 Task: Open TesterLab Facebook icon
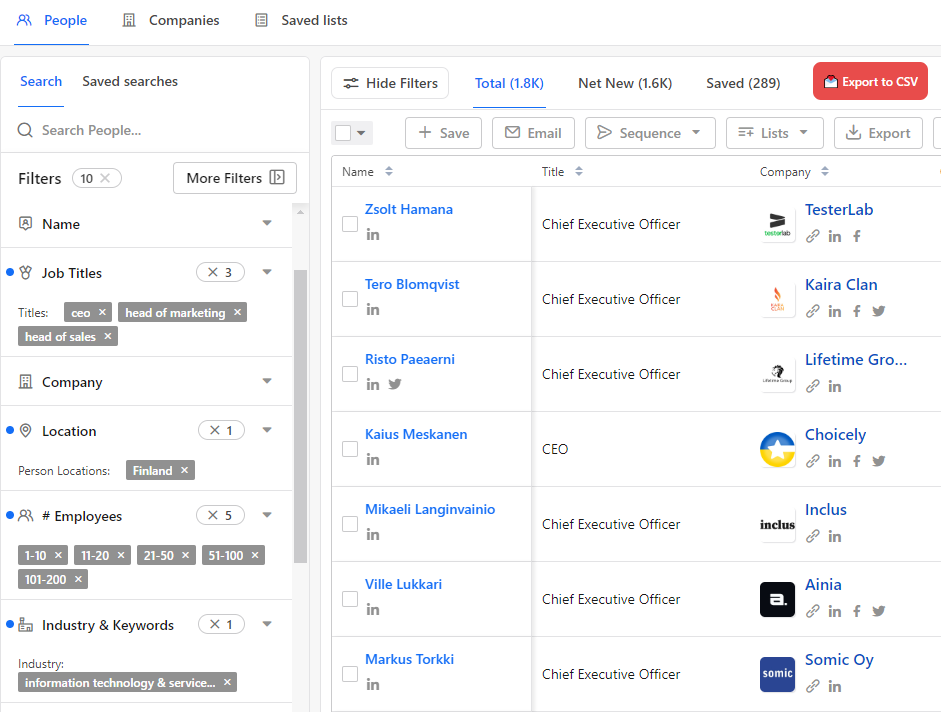tap(857, 236)
